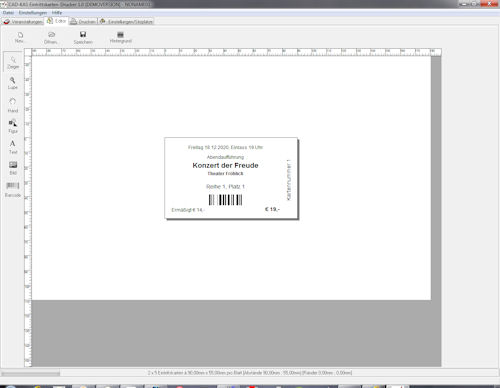
Task: Click the Öffnen open file icon
Action: pos(51,38)
